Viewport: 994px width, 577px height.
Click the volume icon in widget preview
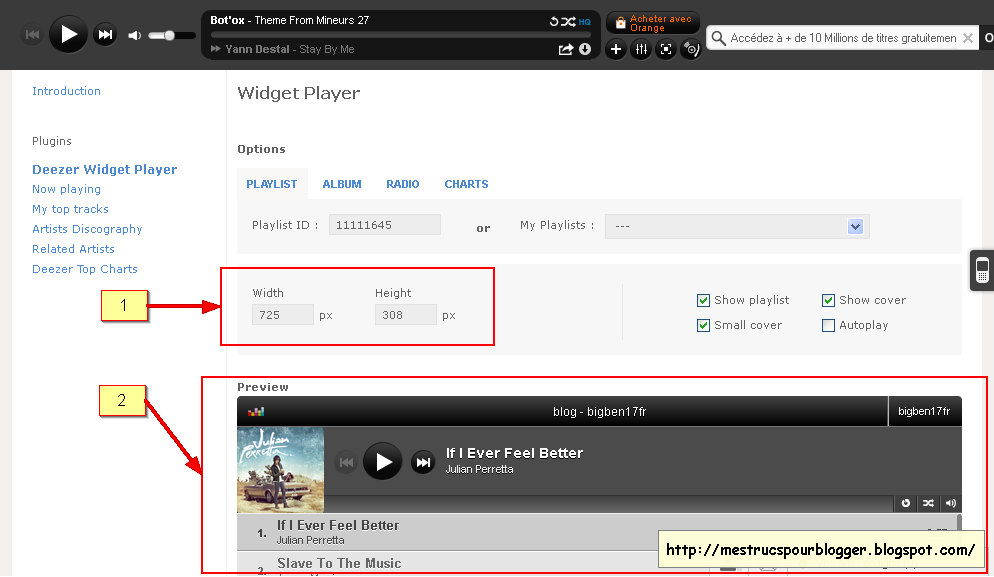(950, 503)
